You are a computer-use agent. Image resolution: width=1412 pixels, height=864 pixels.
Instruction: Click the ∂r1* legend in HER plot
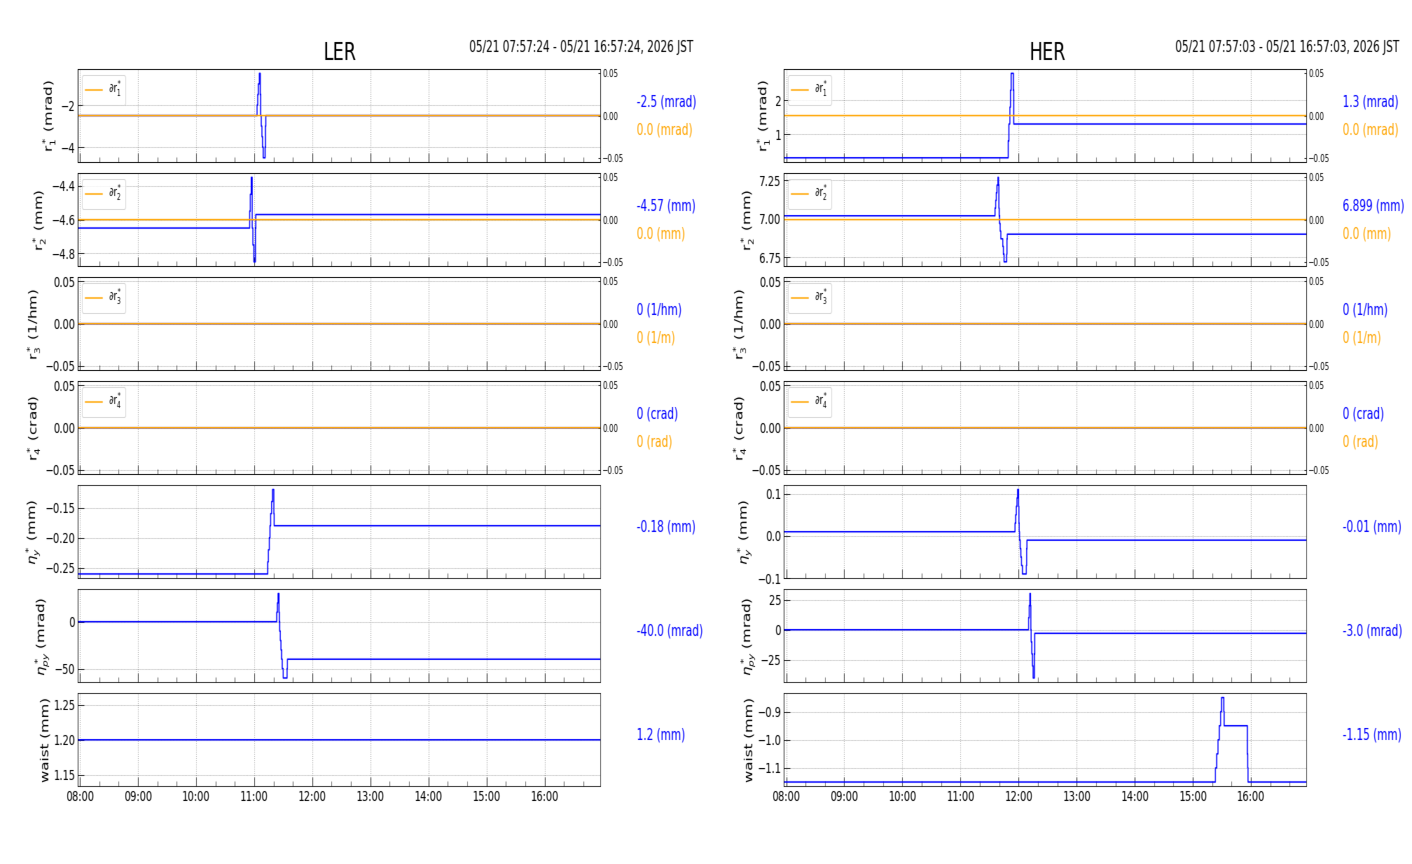pyautogui.click(x=809, y=89)
